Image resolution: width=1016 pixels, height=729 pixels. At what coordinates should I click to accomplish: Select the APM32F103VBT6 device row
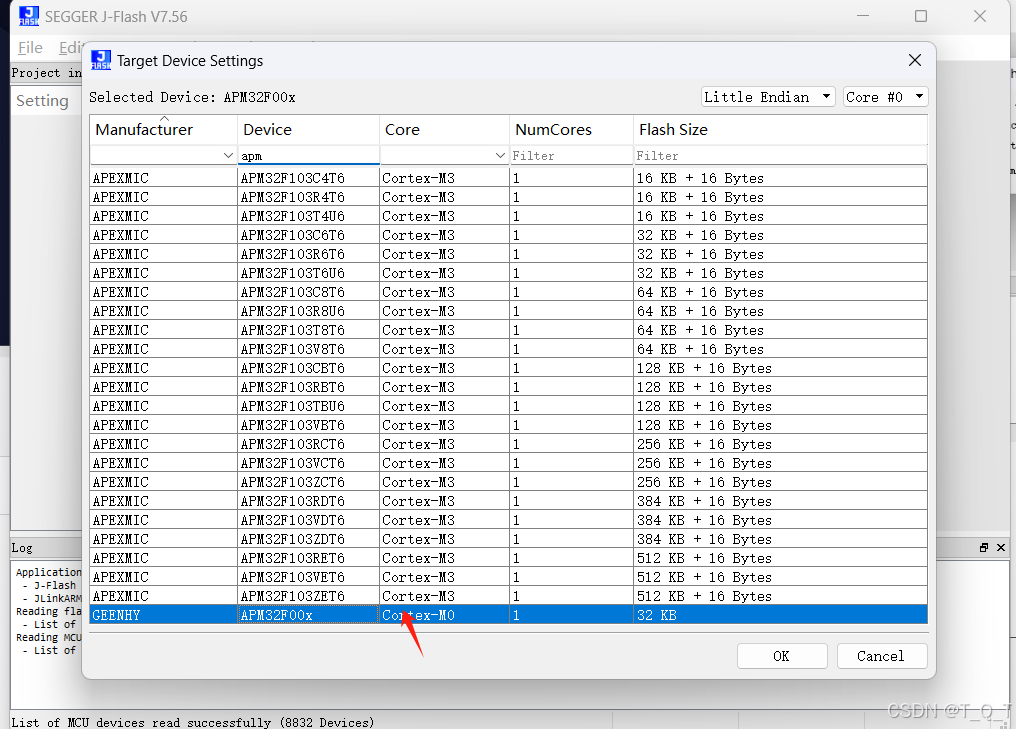pyautogui.click(x=509, y=425)
